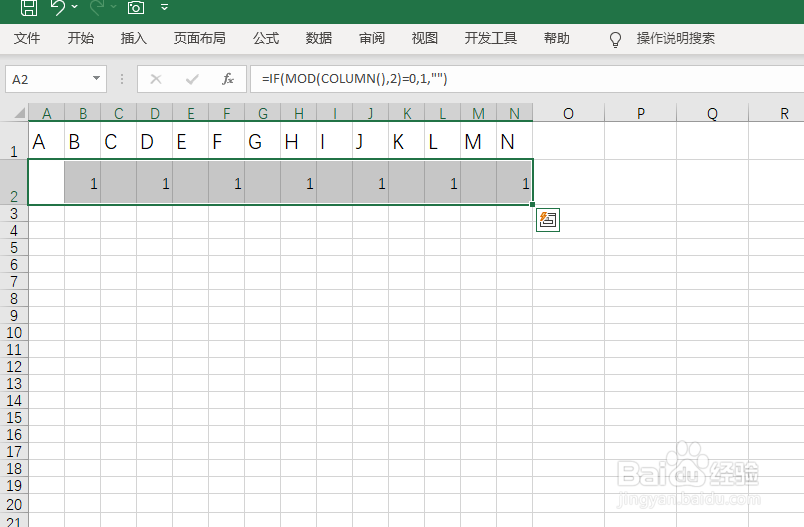
Task: Click the Auto Fill Options icon
Action: pyautogui.click(x=548, y=220)
